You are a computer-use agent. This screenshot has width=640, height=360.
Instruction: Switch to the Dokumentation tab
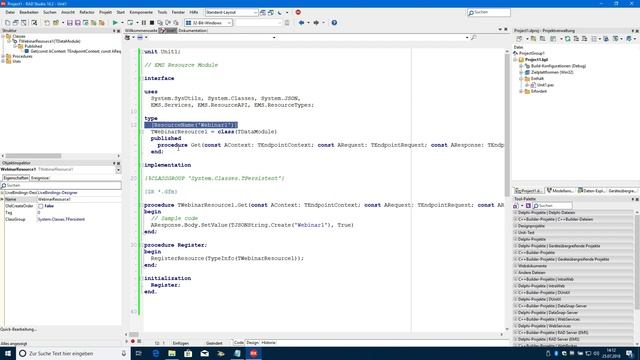(x=193, y=31)
